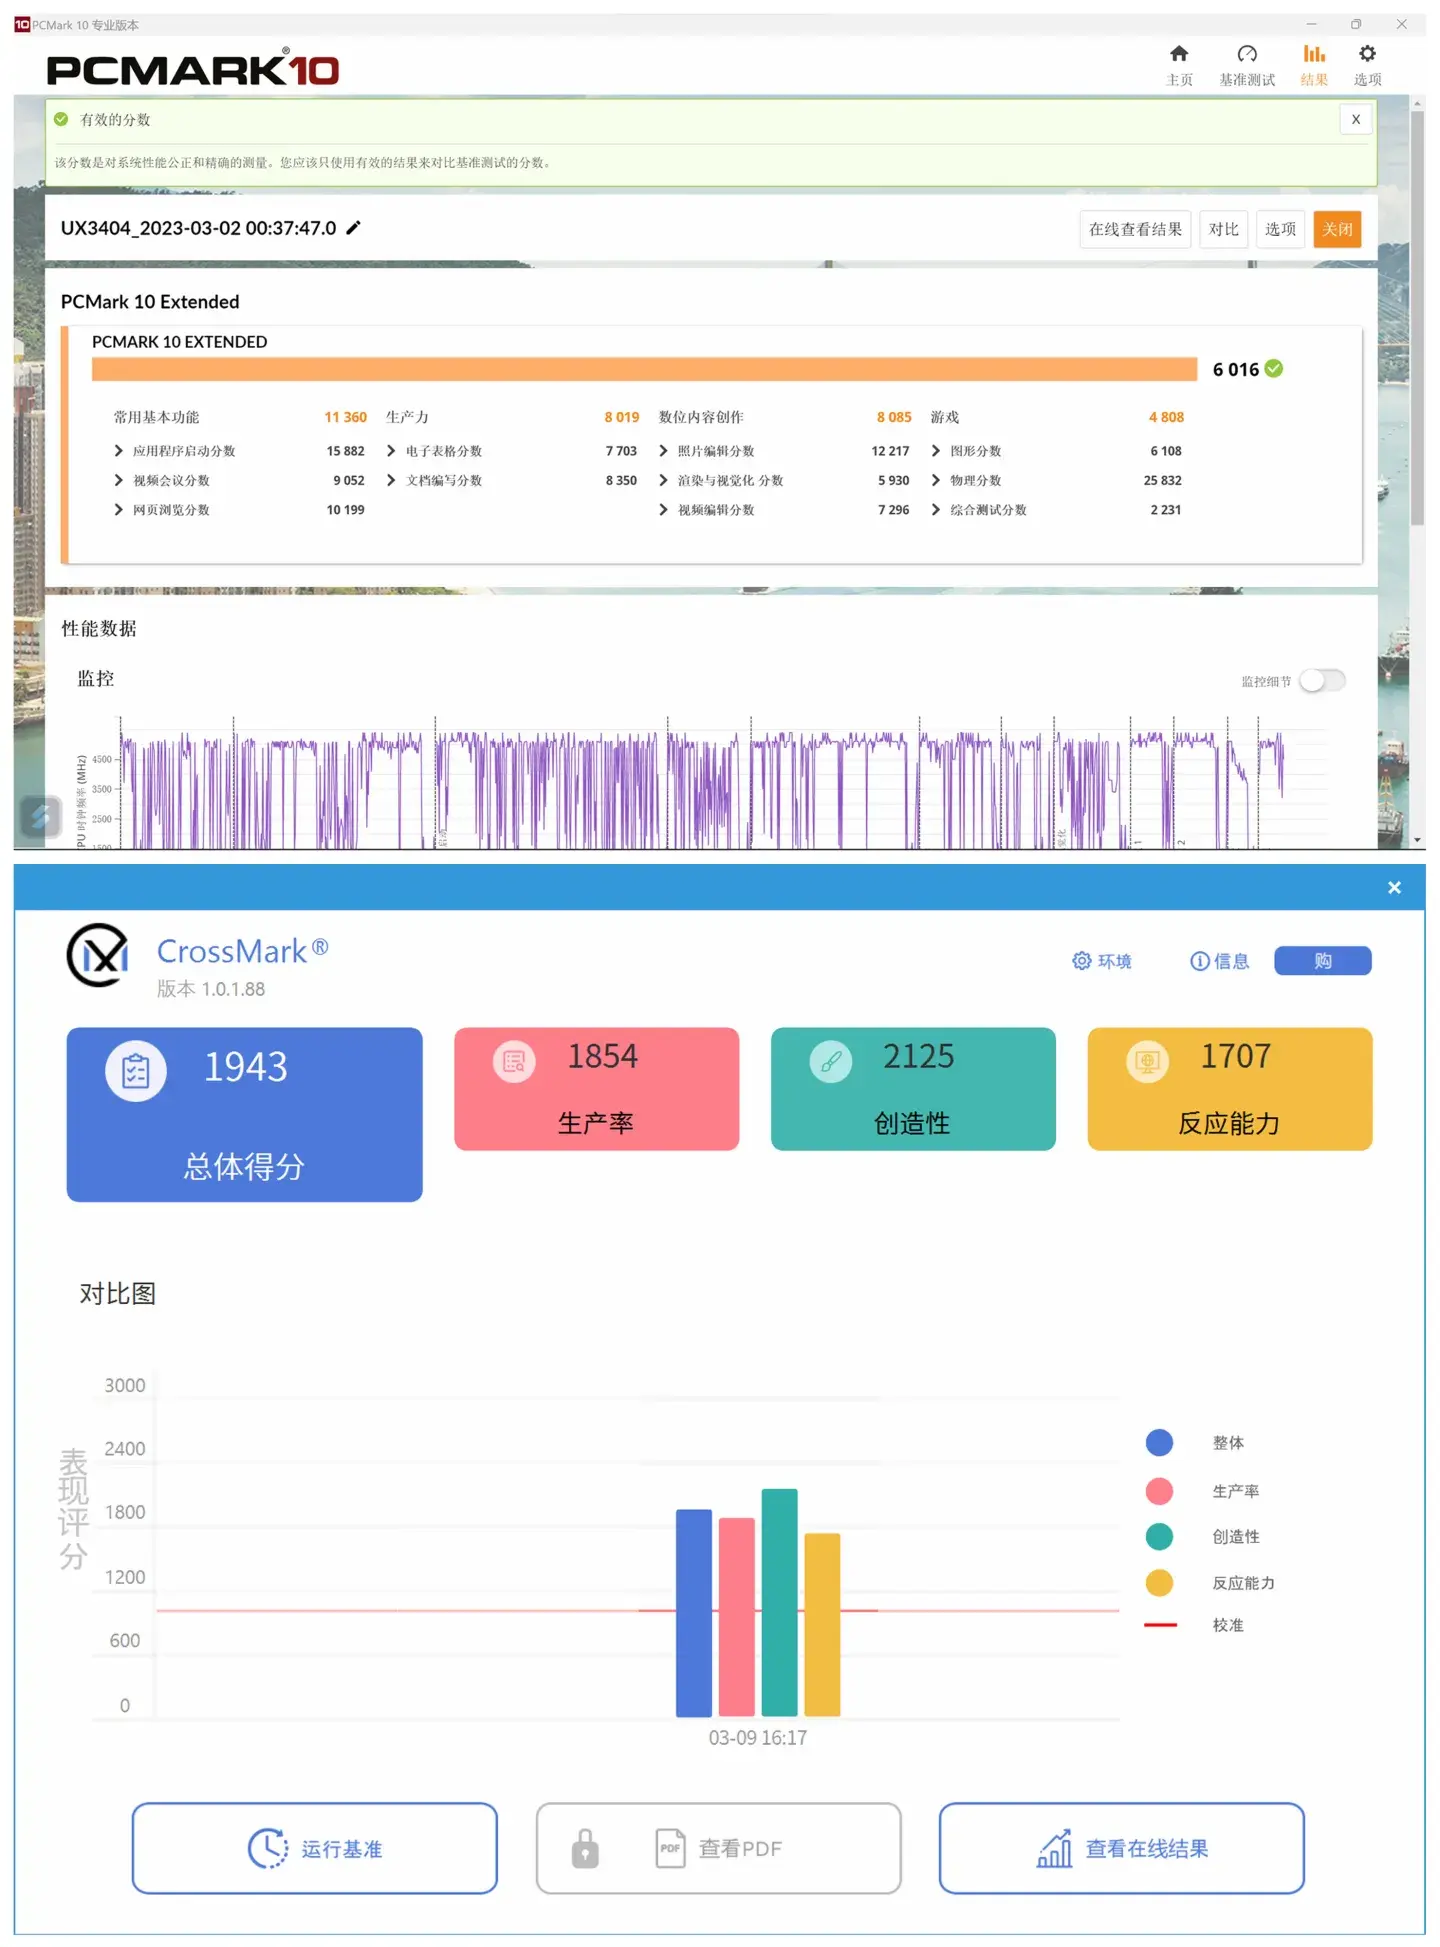Click the 创造性 2125 score card
The image size is (1440, 1947).
coord(913,1089)
